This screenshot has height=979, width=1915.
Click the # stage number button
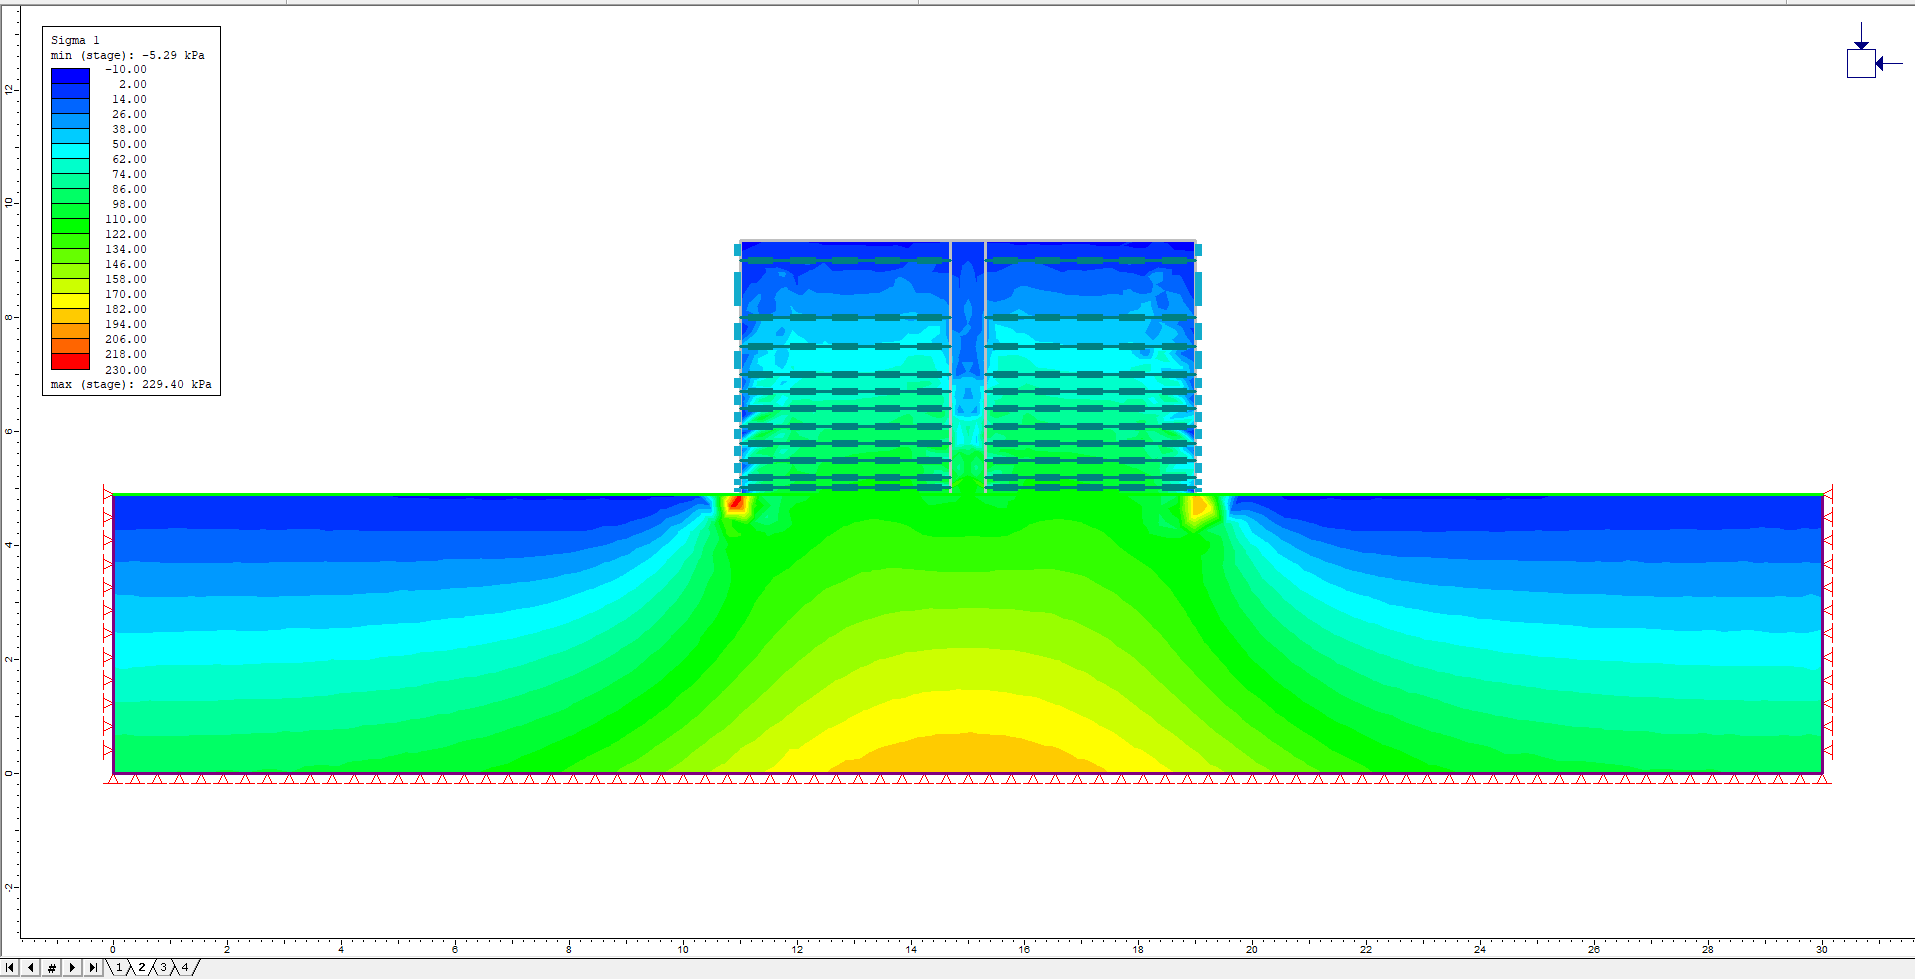52,968
